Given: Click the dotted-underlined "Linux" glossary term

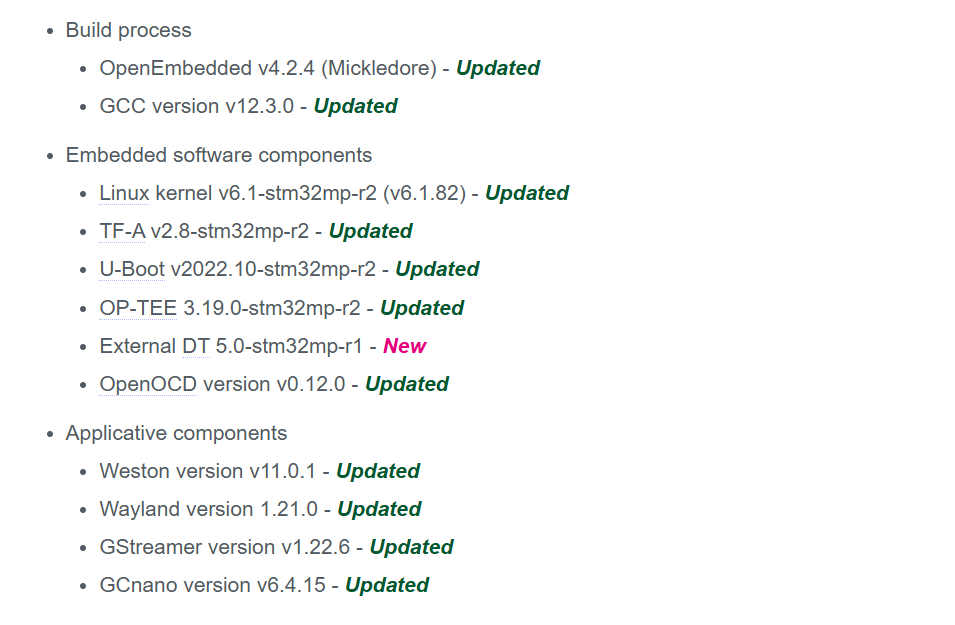Looking at the screenshot, I should tap(124, 193).
